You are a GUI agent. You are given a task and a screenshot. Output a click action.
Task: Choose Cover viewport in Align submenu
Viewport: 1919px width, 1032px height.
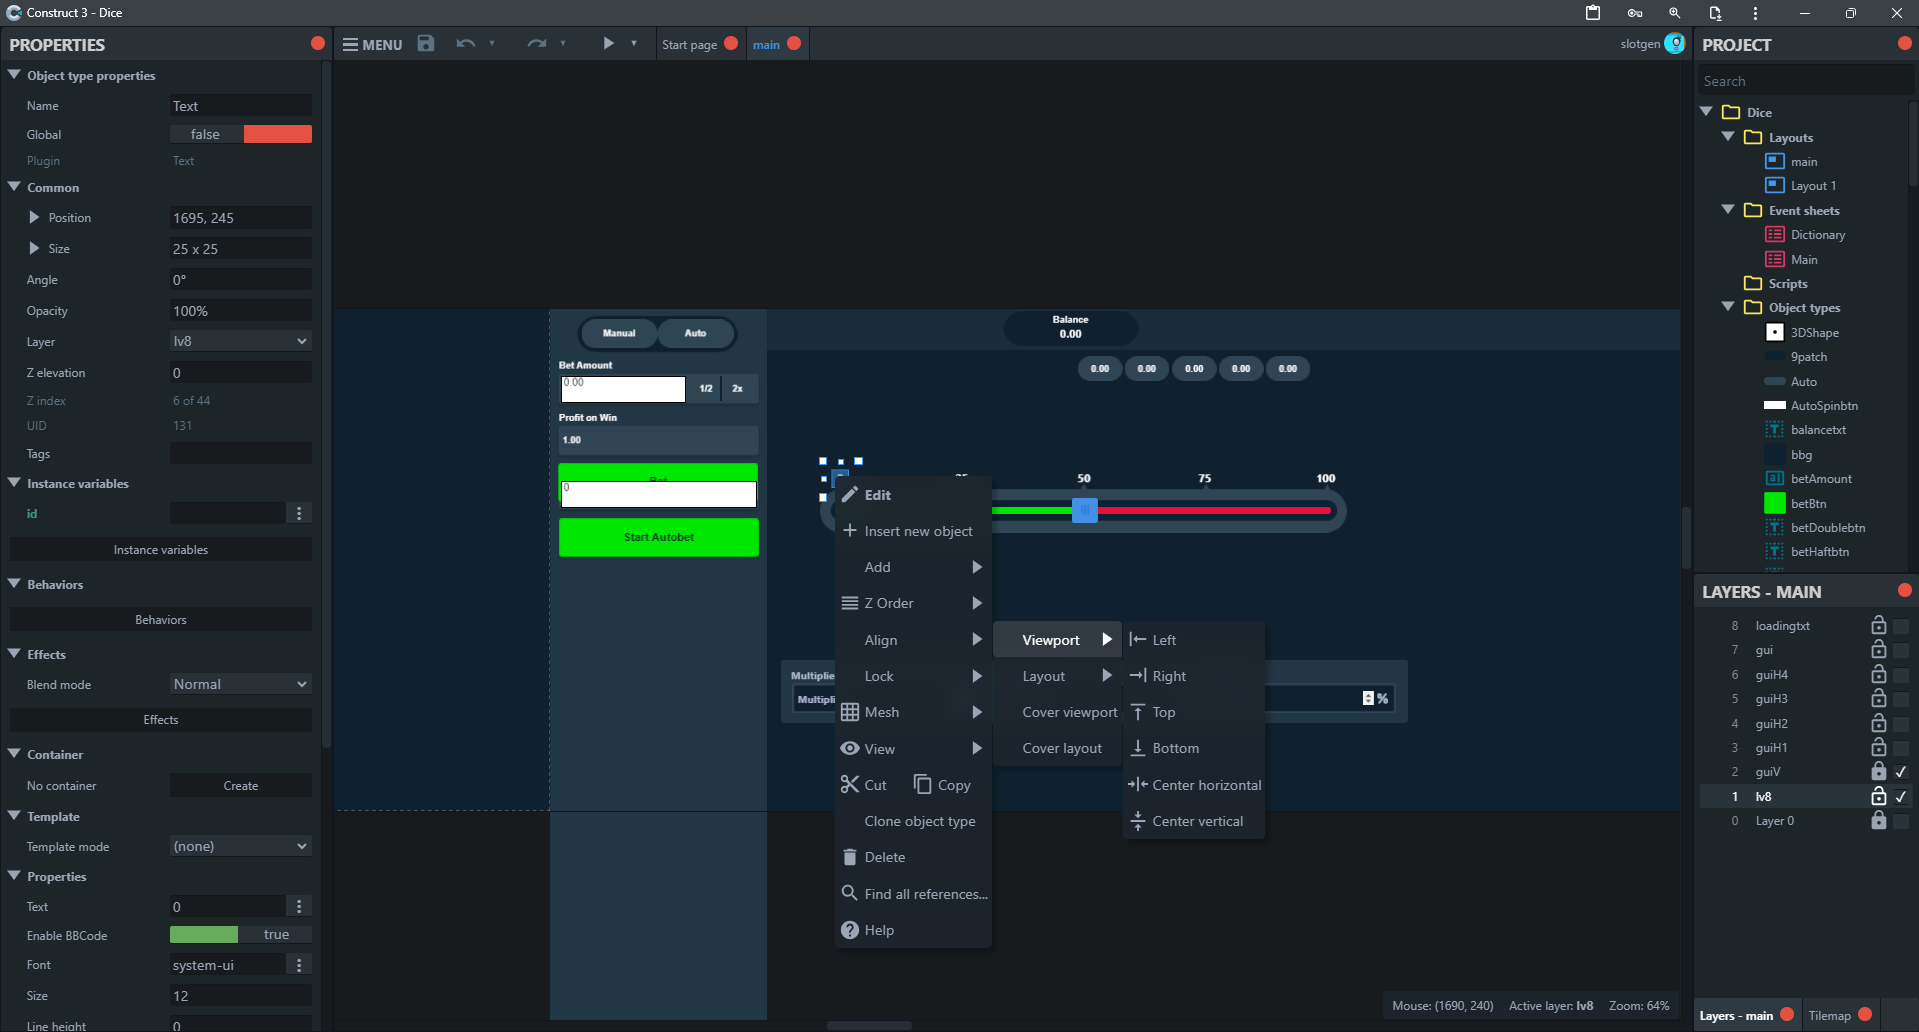coord(1058,712)
